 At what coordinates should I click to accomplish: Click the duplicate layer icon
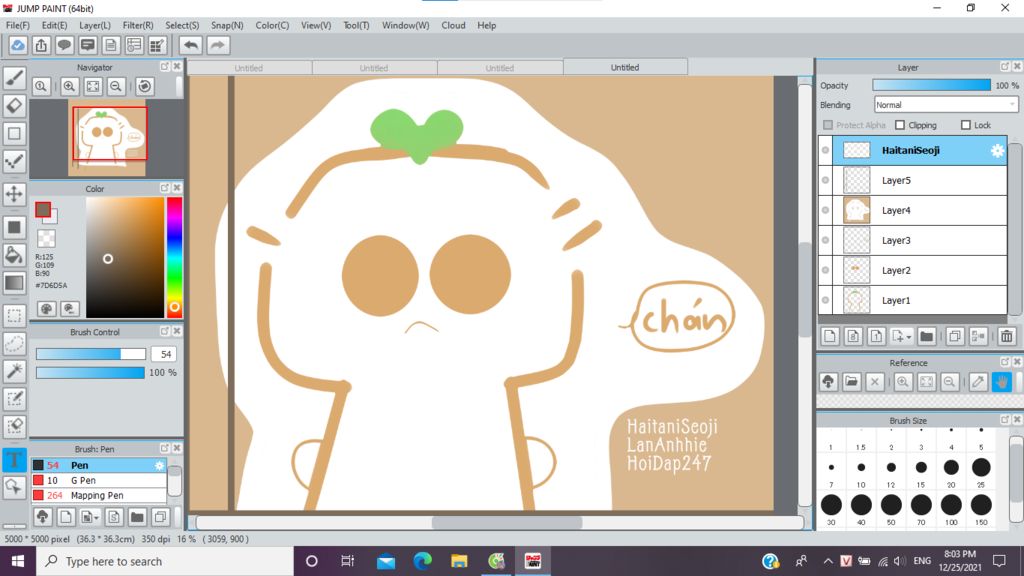pos(955,336)
